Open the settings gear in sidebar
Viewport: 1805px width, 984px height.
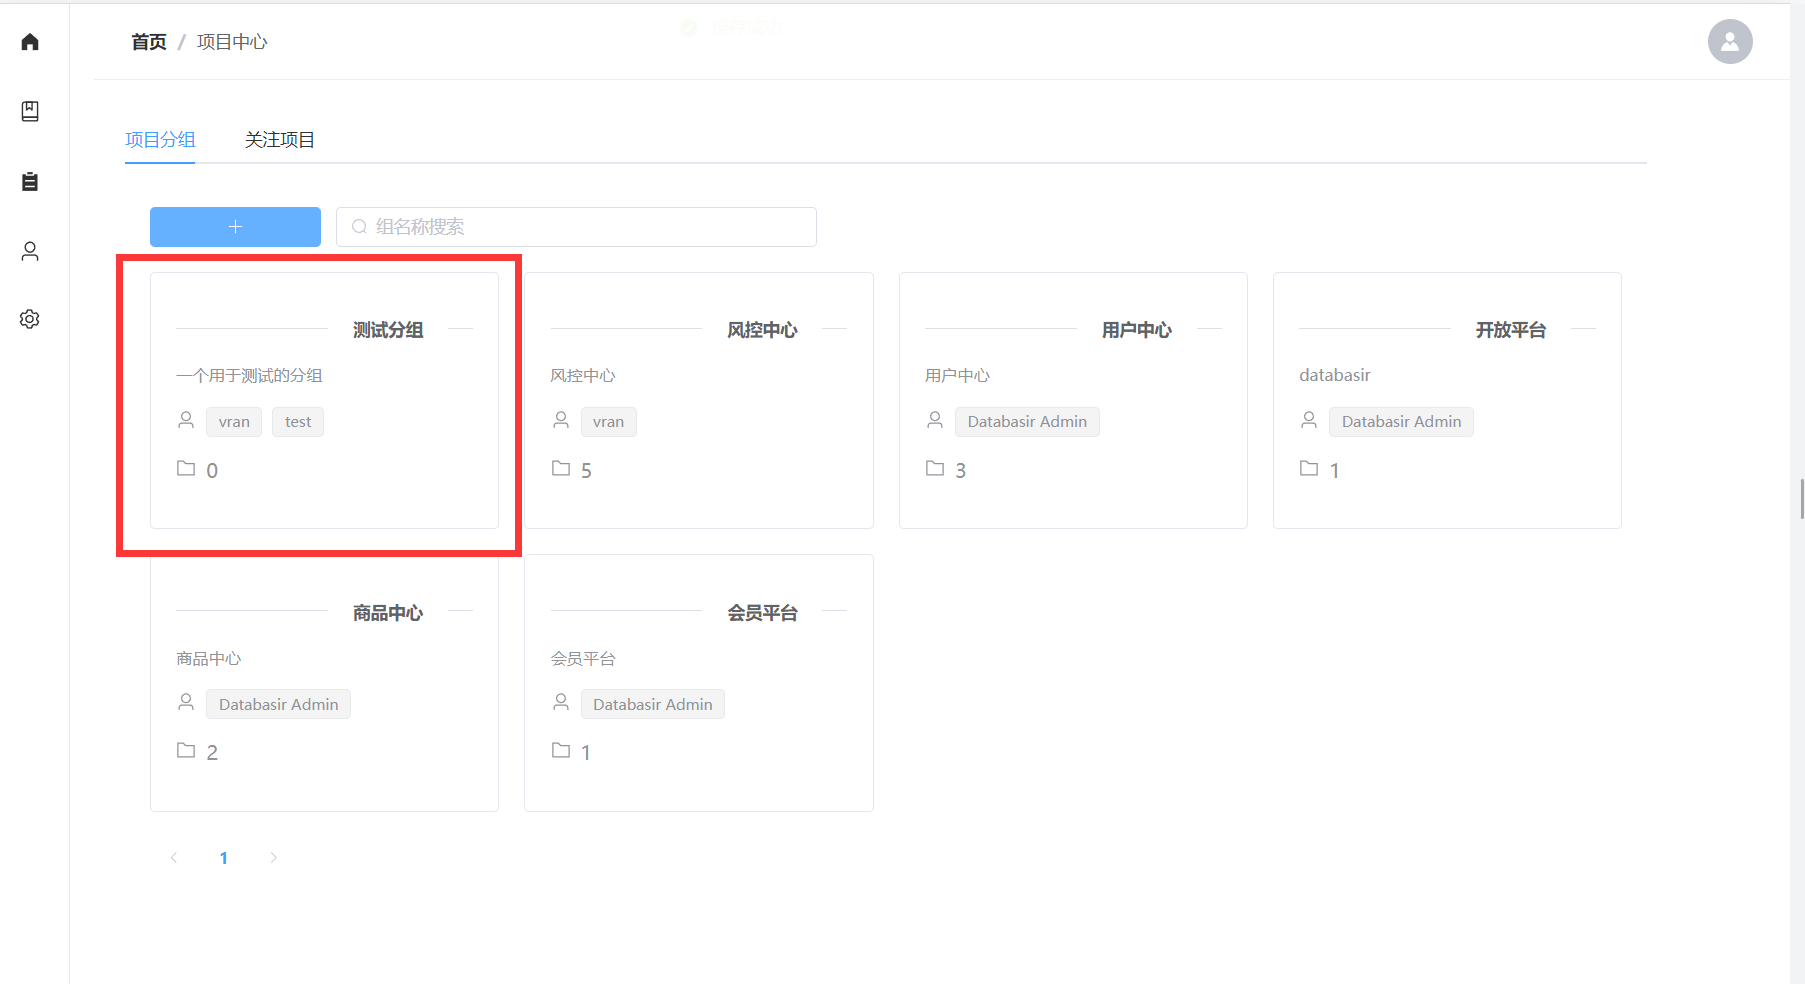click(30, 319)
